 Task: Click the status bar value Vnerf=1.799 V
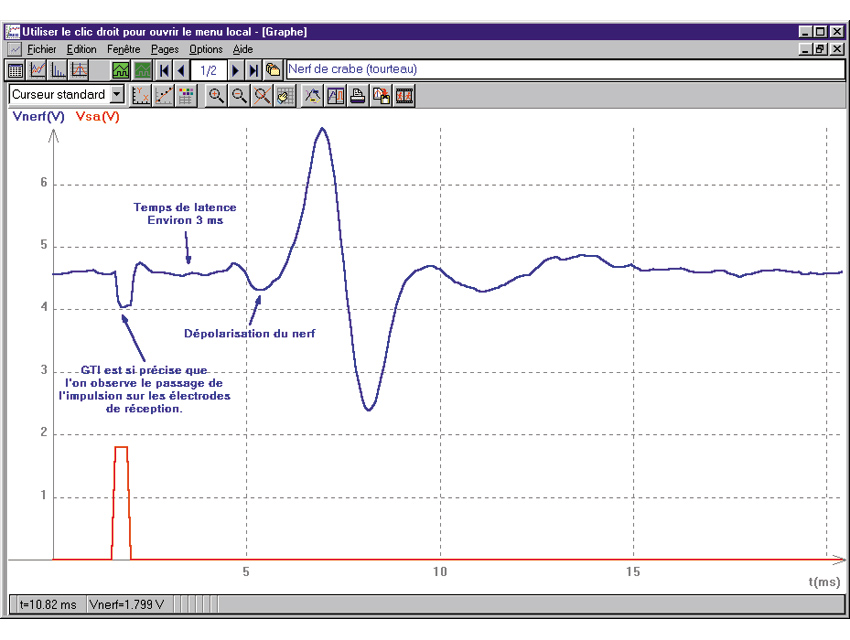(127, 604)
